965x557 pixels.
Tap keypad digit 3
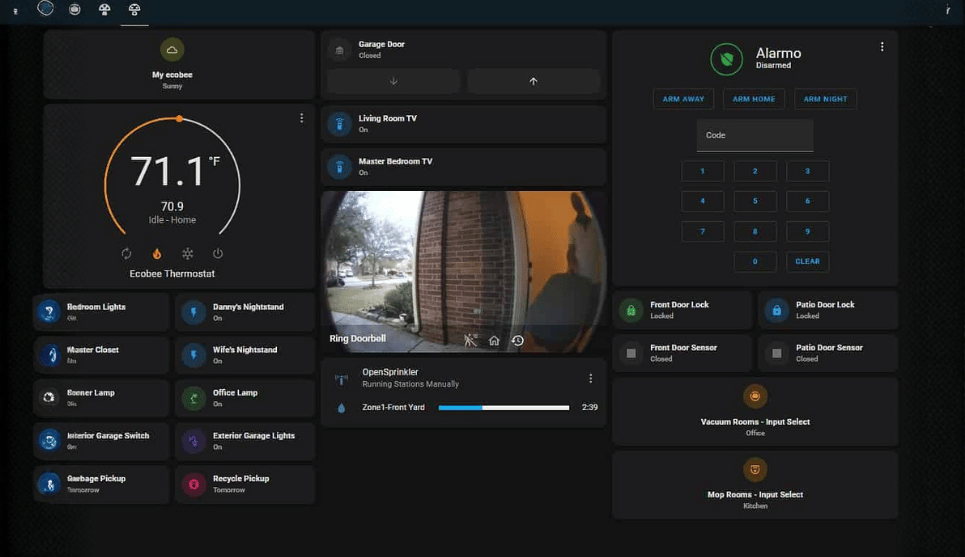click(807, 171)
